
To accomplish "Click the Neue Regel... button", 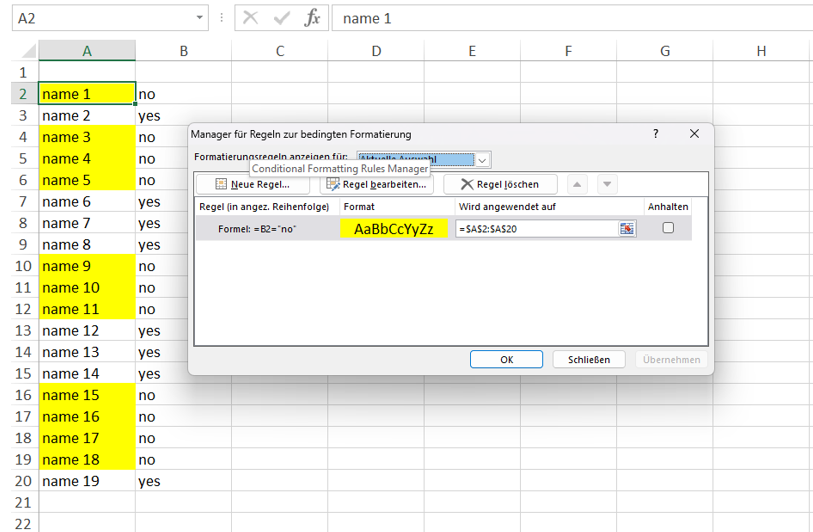I will pyautogui.click(x=253, y=185).
